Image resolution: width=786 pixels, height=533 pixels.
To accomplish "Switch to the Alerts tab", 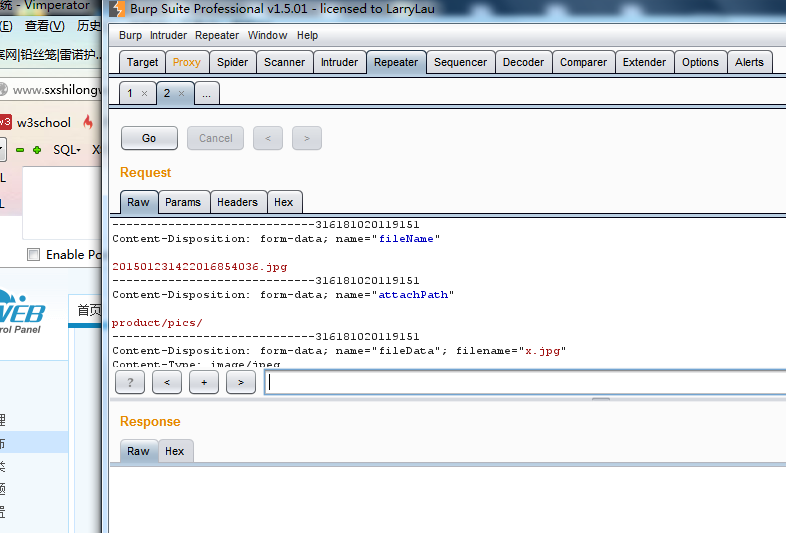I will pos(749,62).
